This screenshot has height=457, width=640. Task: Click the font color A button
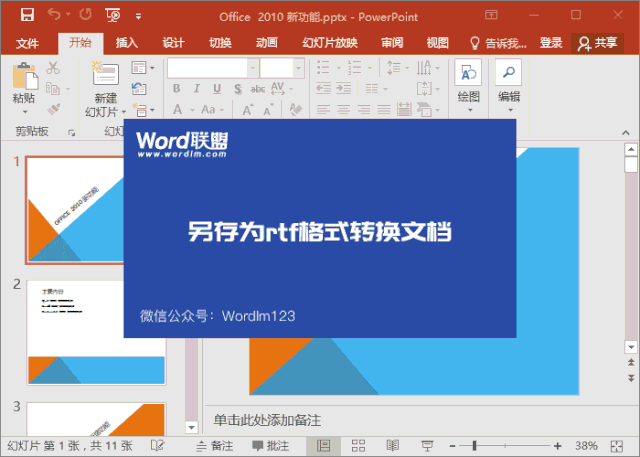[178, 109]
